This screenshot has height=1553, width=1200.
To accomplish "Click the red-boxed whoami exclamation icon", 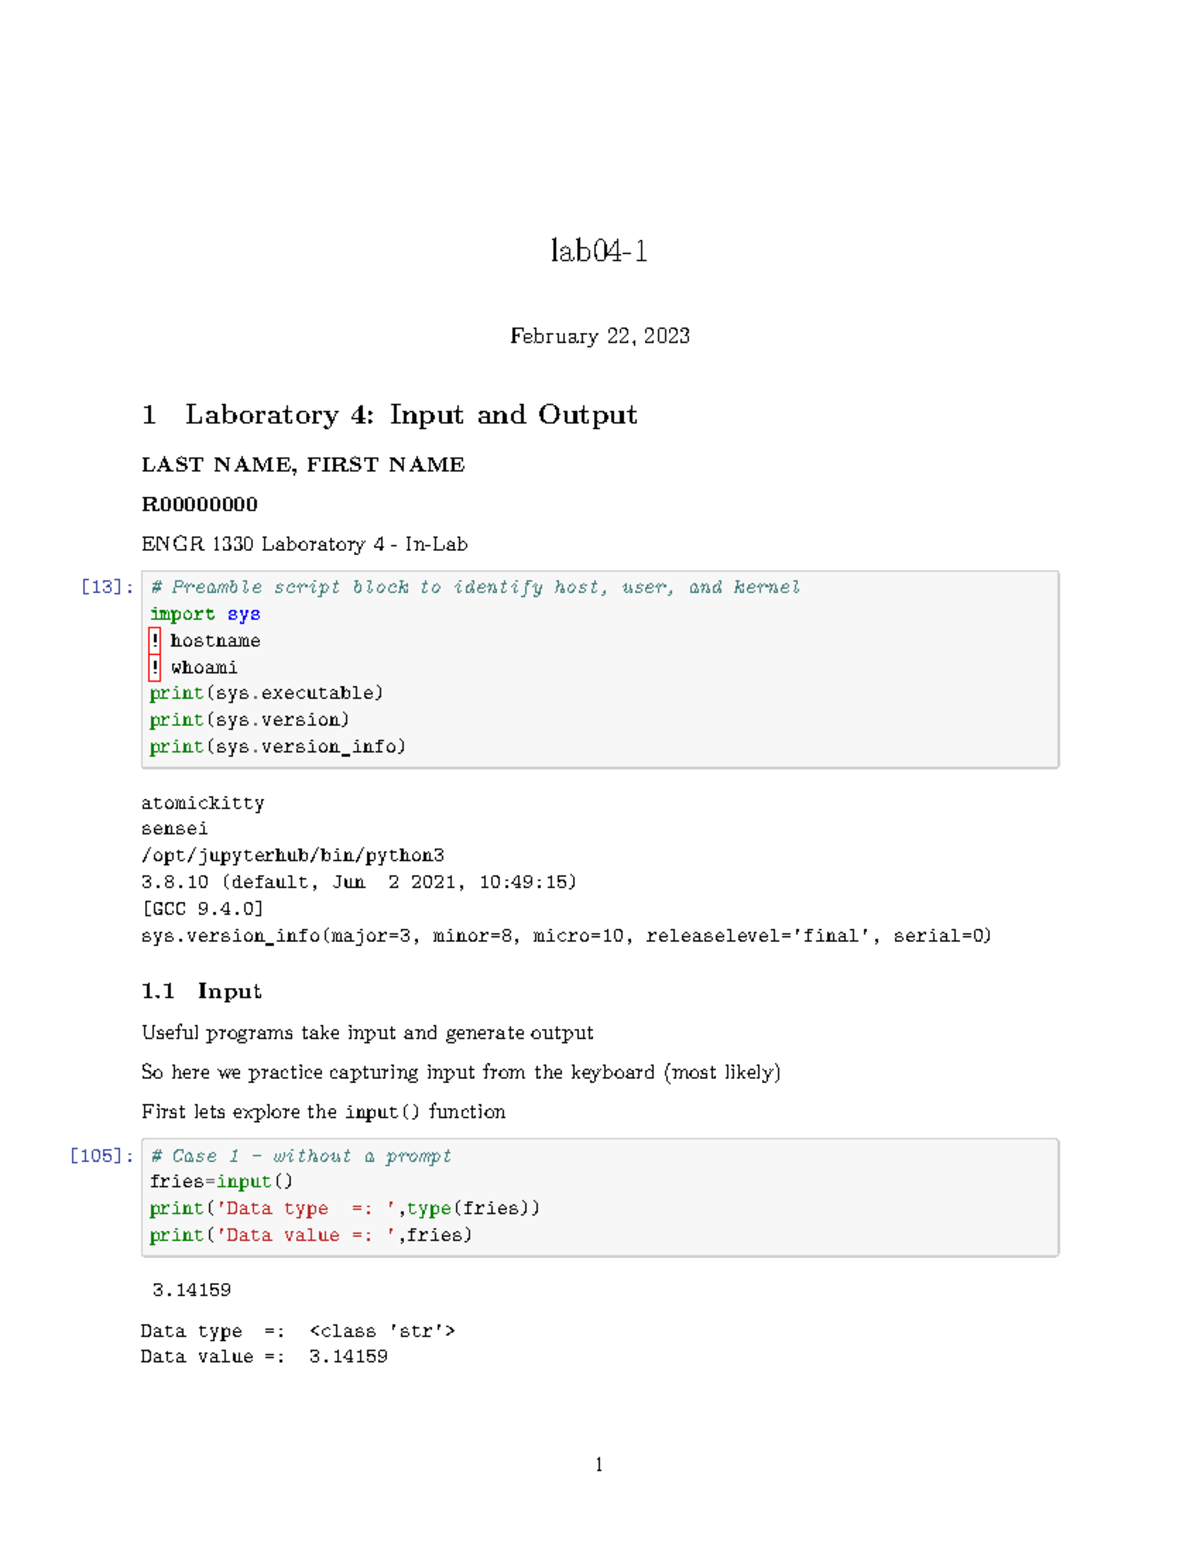I will click(155, 667).
